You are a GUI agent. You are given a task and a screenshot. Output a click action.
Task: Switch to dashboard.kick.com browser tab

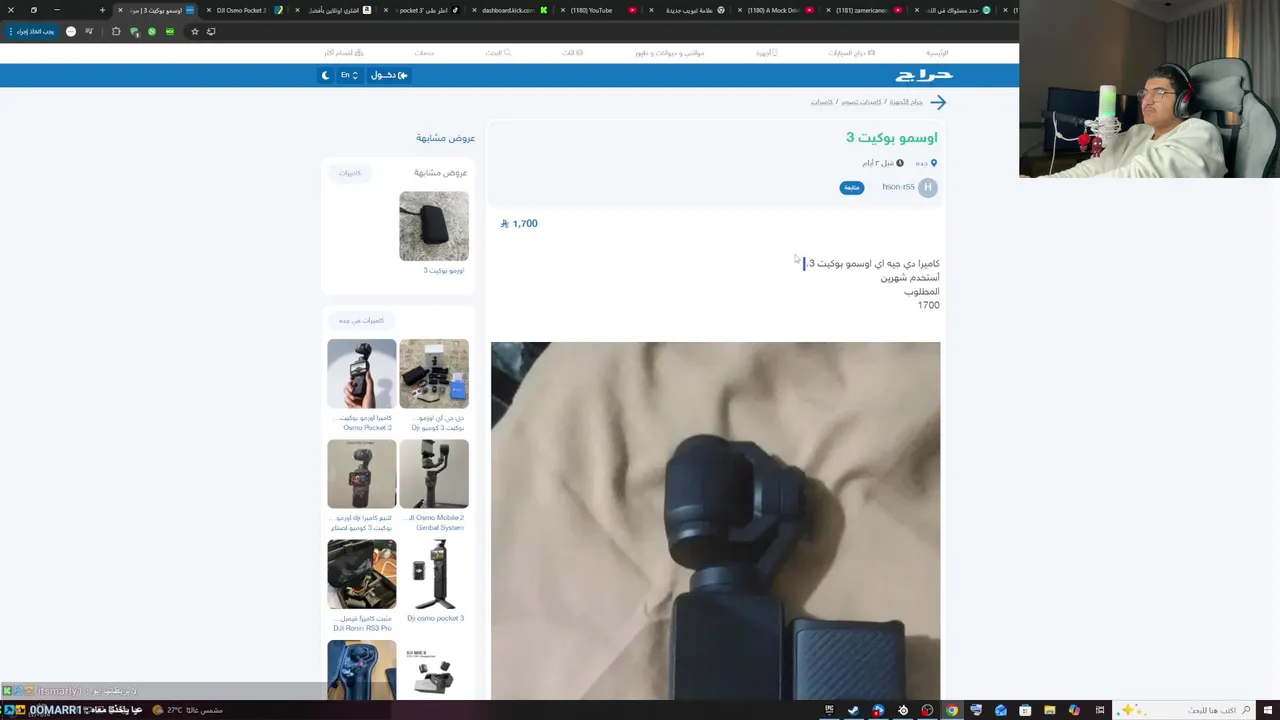(x=509, y=10)
